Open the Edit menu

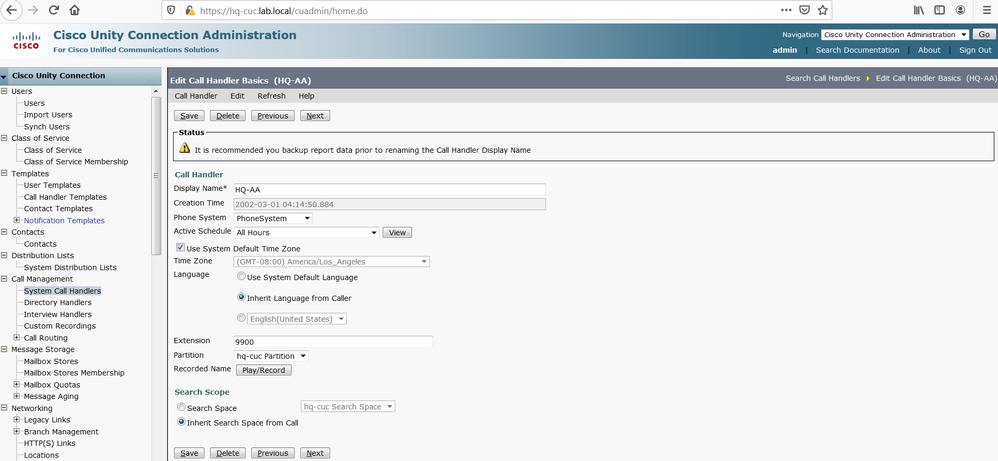click(237, 96)
